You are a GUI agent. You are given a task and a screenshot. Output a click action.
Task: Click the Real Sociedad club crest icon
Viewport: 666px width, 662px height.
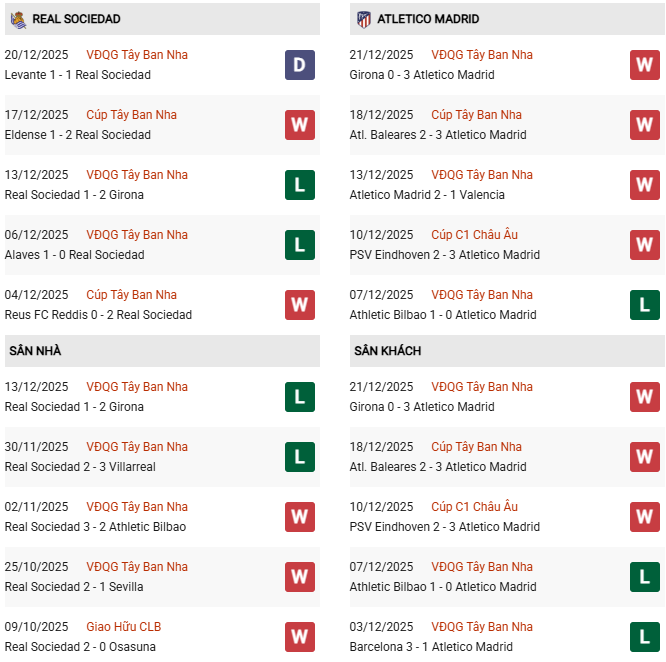[18, 19]
